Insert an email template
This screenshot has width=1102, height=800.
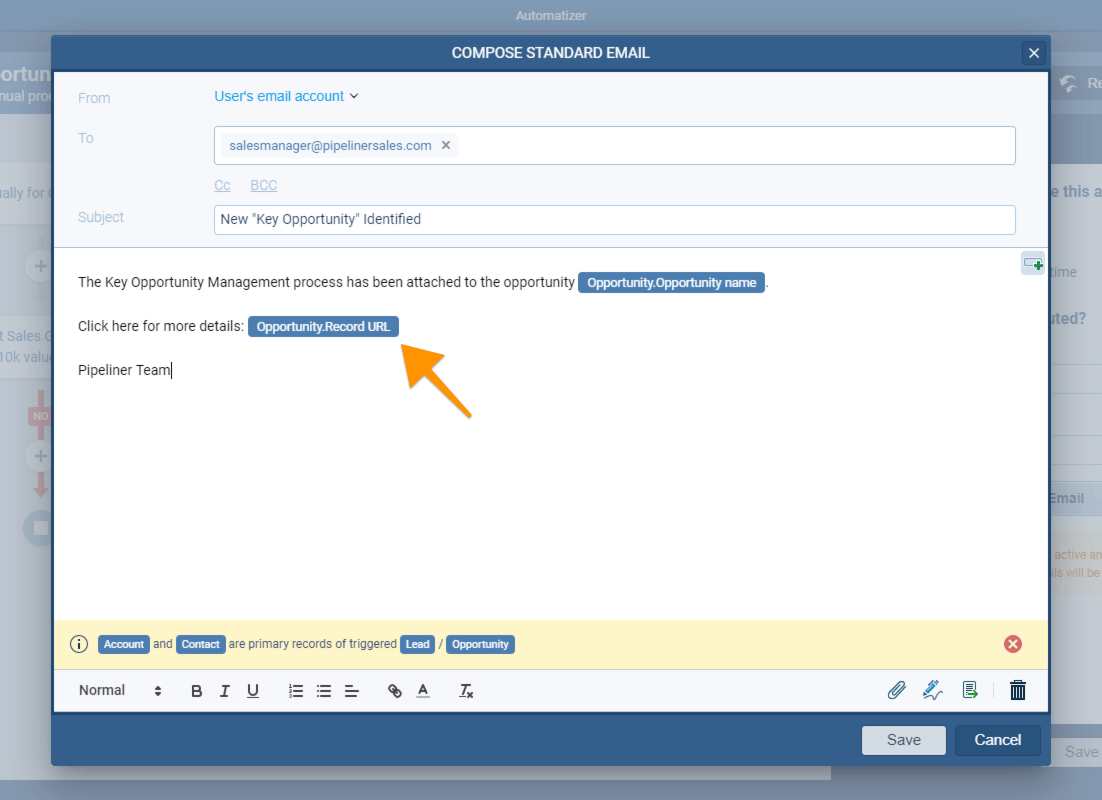click(969, 690)
